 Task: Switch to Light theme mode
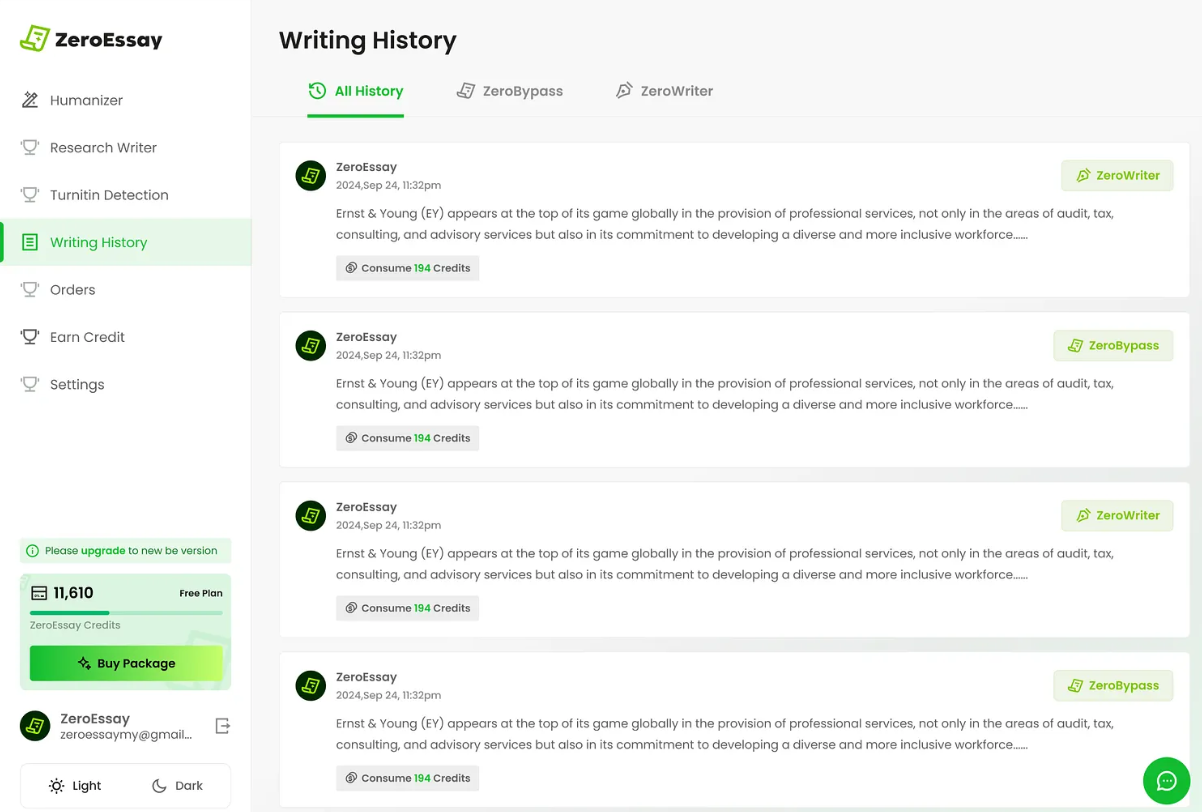tap(75, 786)
